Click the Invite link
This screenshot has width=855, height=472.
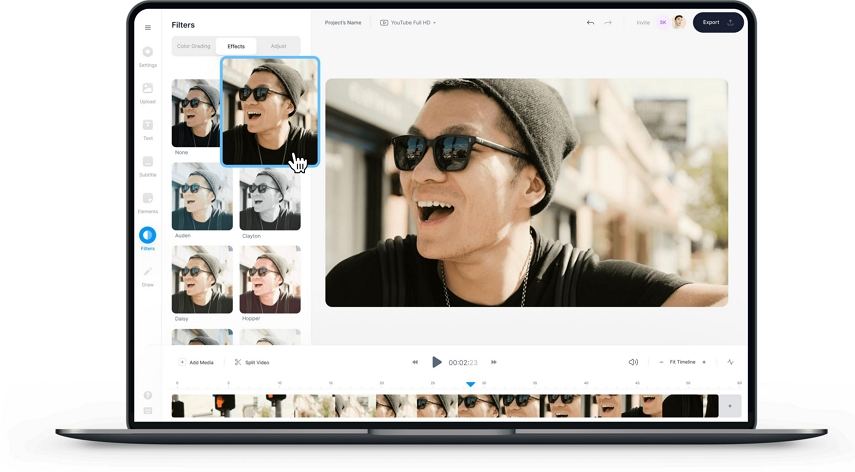643,23
